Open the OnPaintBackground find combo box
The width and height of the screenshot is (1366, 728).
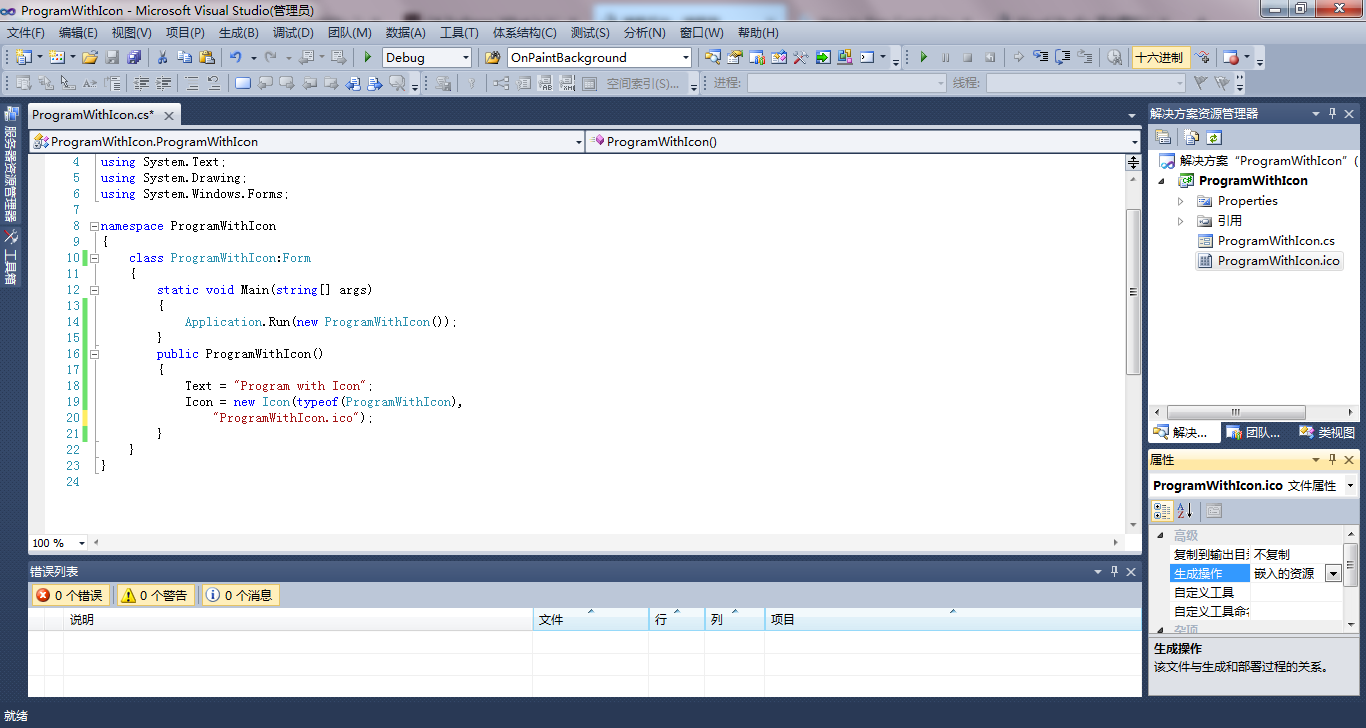[686, 58]
